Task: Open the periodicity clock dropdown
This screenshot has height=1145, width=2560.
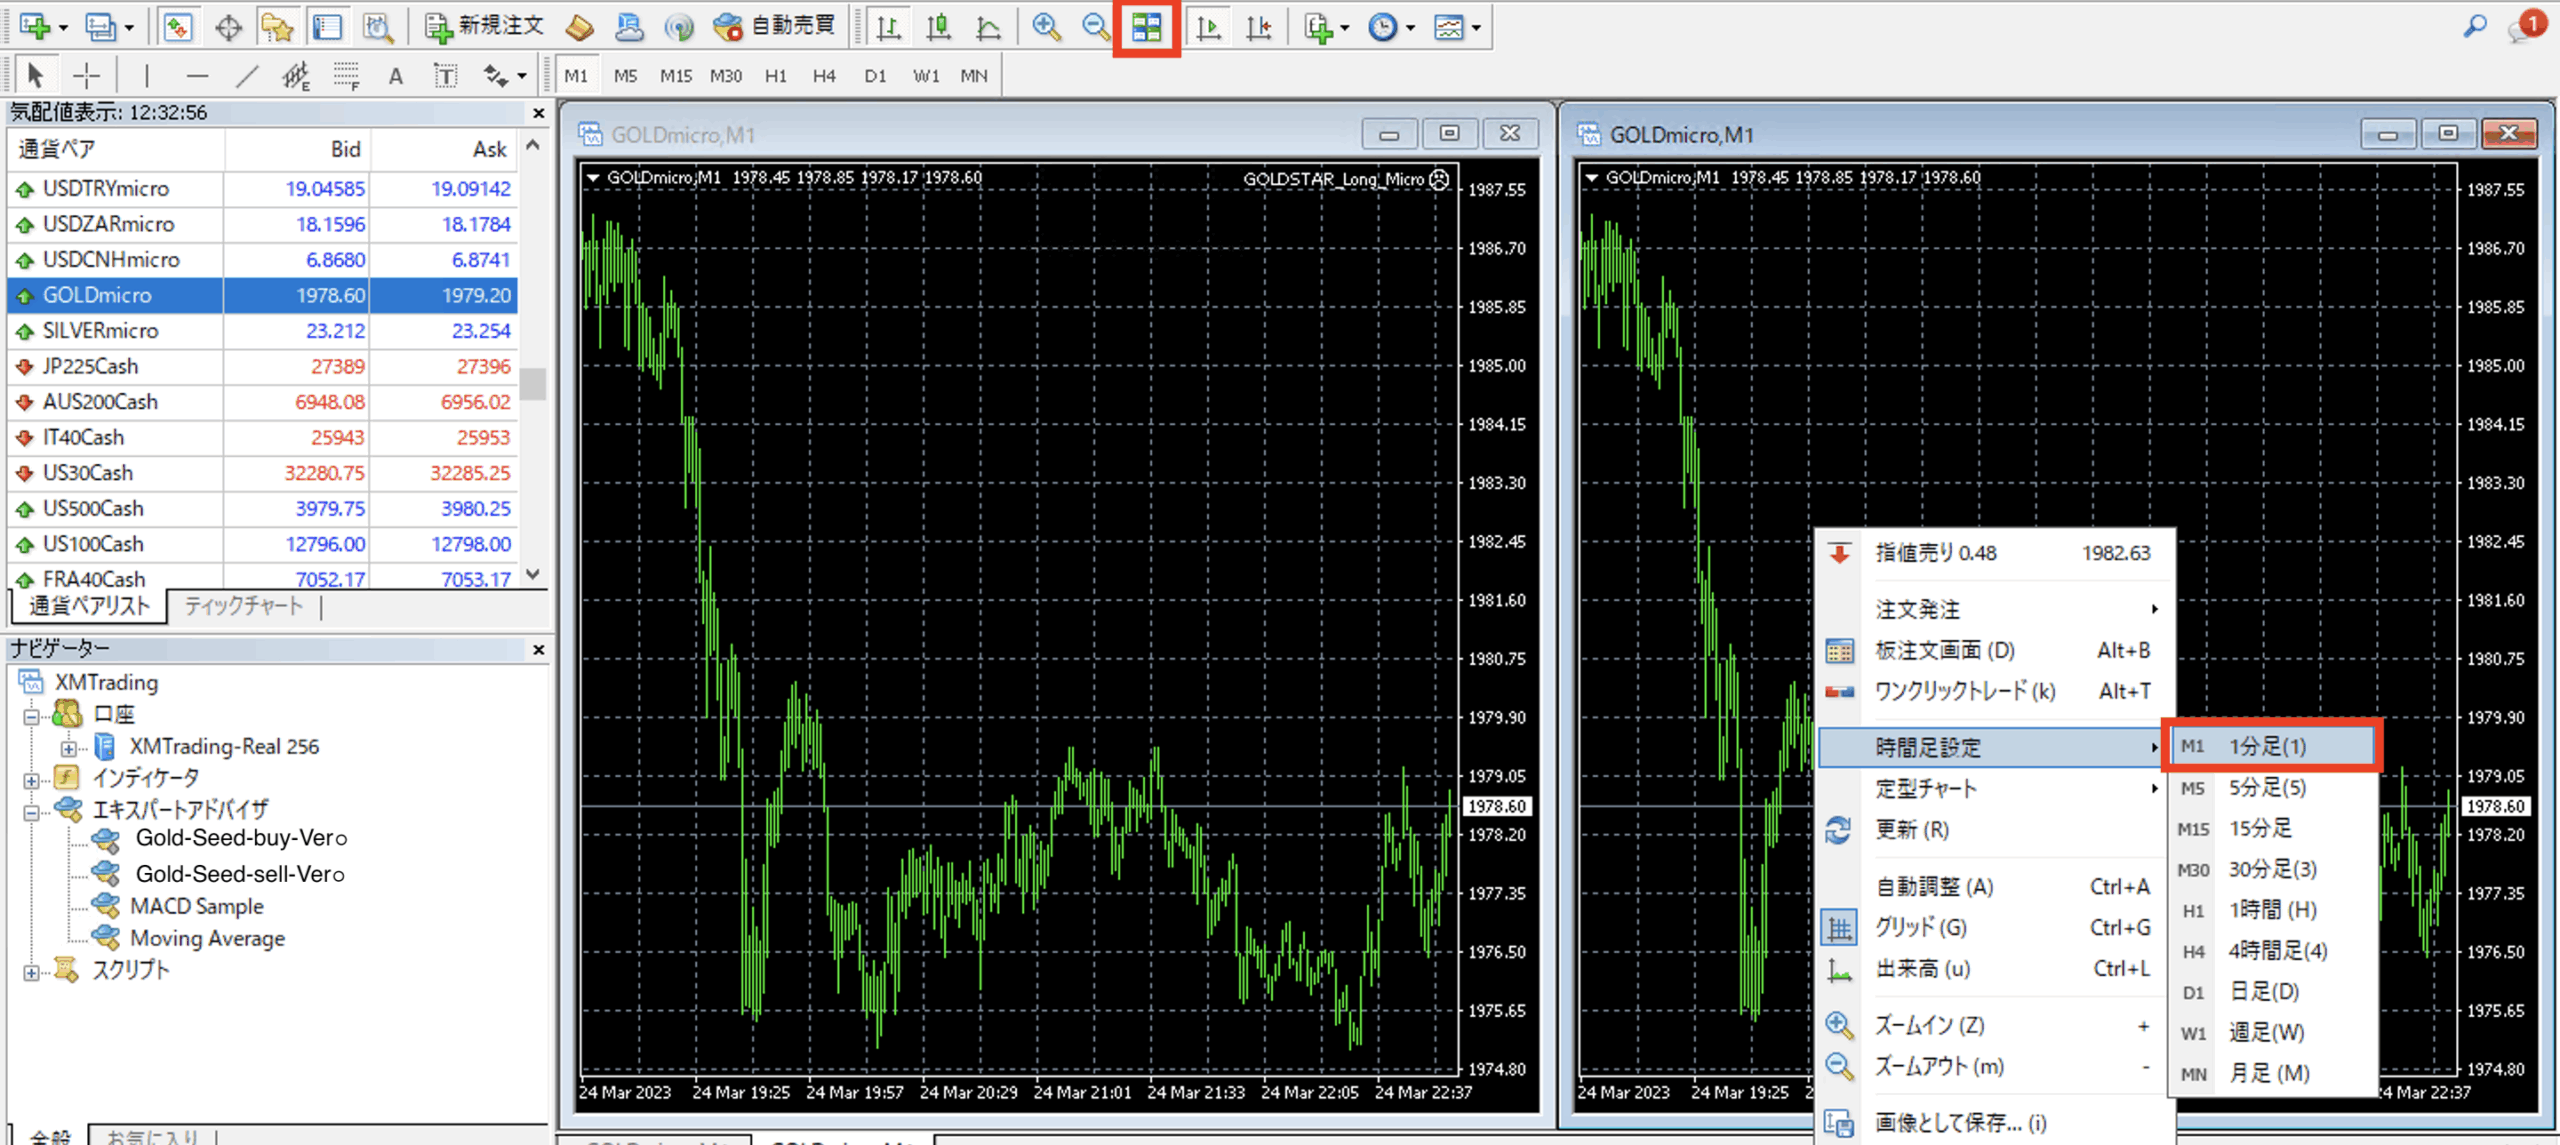Action: 1391,27
